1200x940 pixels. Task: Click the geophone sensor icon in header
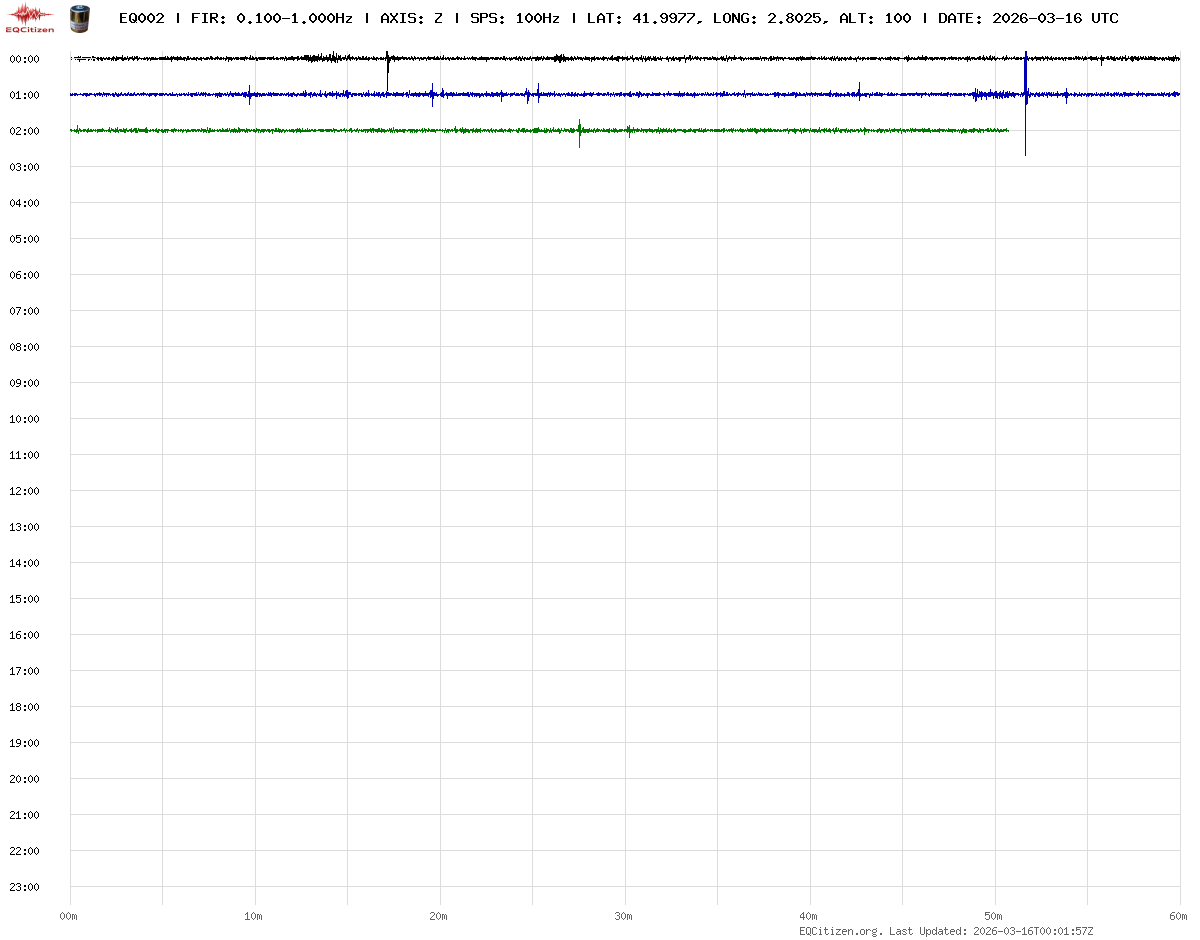(78, 18)
